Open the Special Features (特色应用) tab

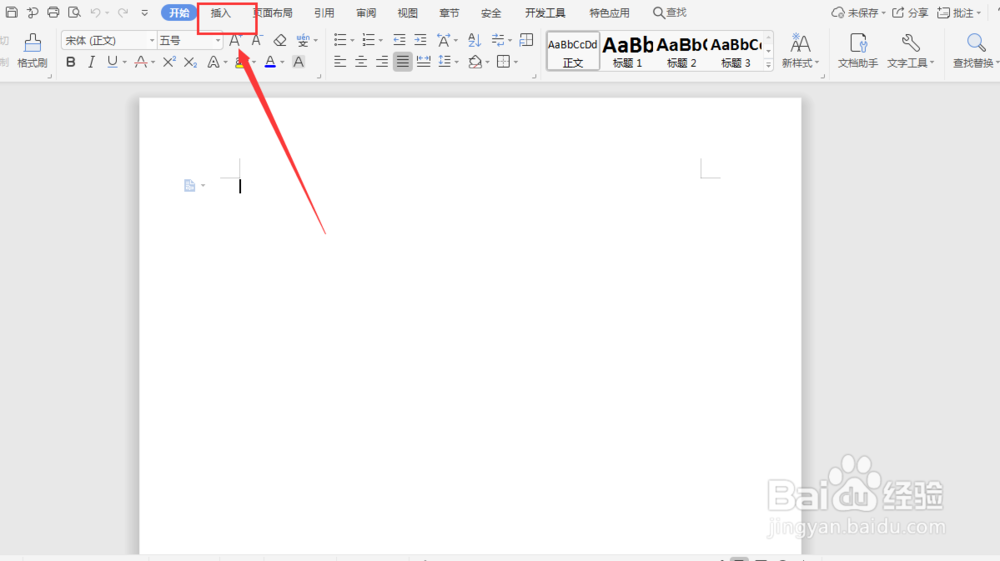(x=609, y=12)
